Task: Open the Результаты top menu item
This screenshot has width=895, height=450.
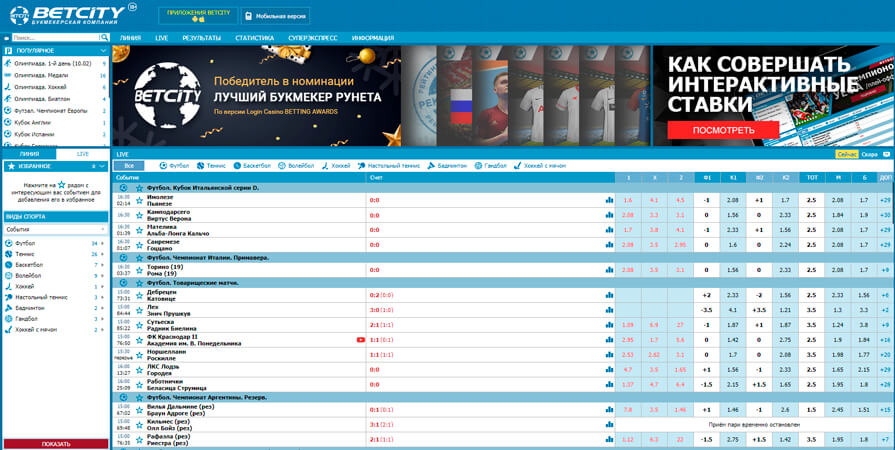Action: coord(201,38)
